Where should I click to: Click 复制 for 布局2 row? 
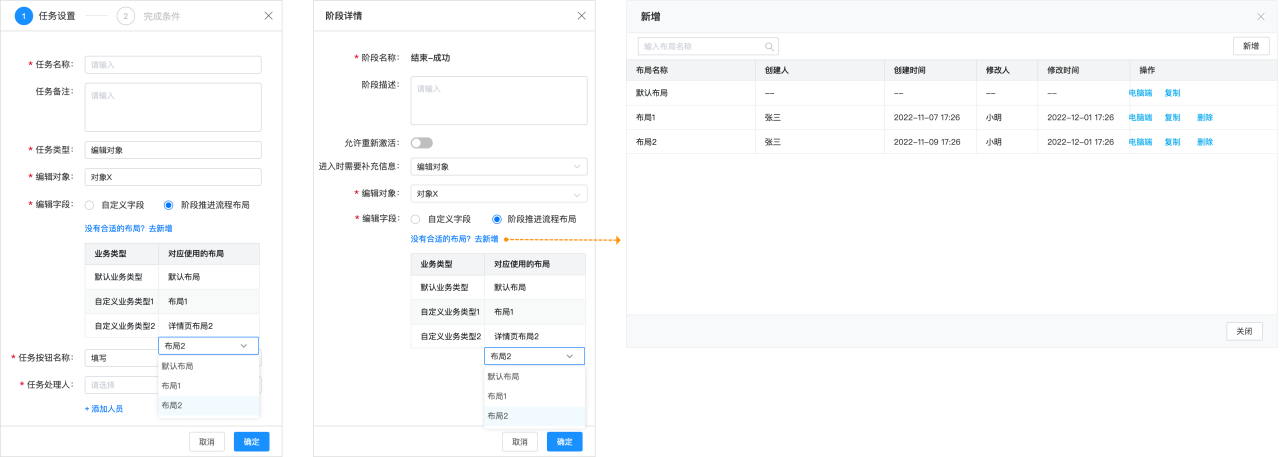coord(1172,142)
